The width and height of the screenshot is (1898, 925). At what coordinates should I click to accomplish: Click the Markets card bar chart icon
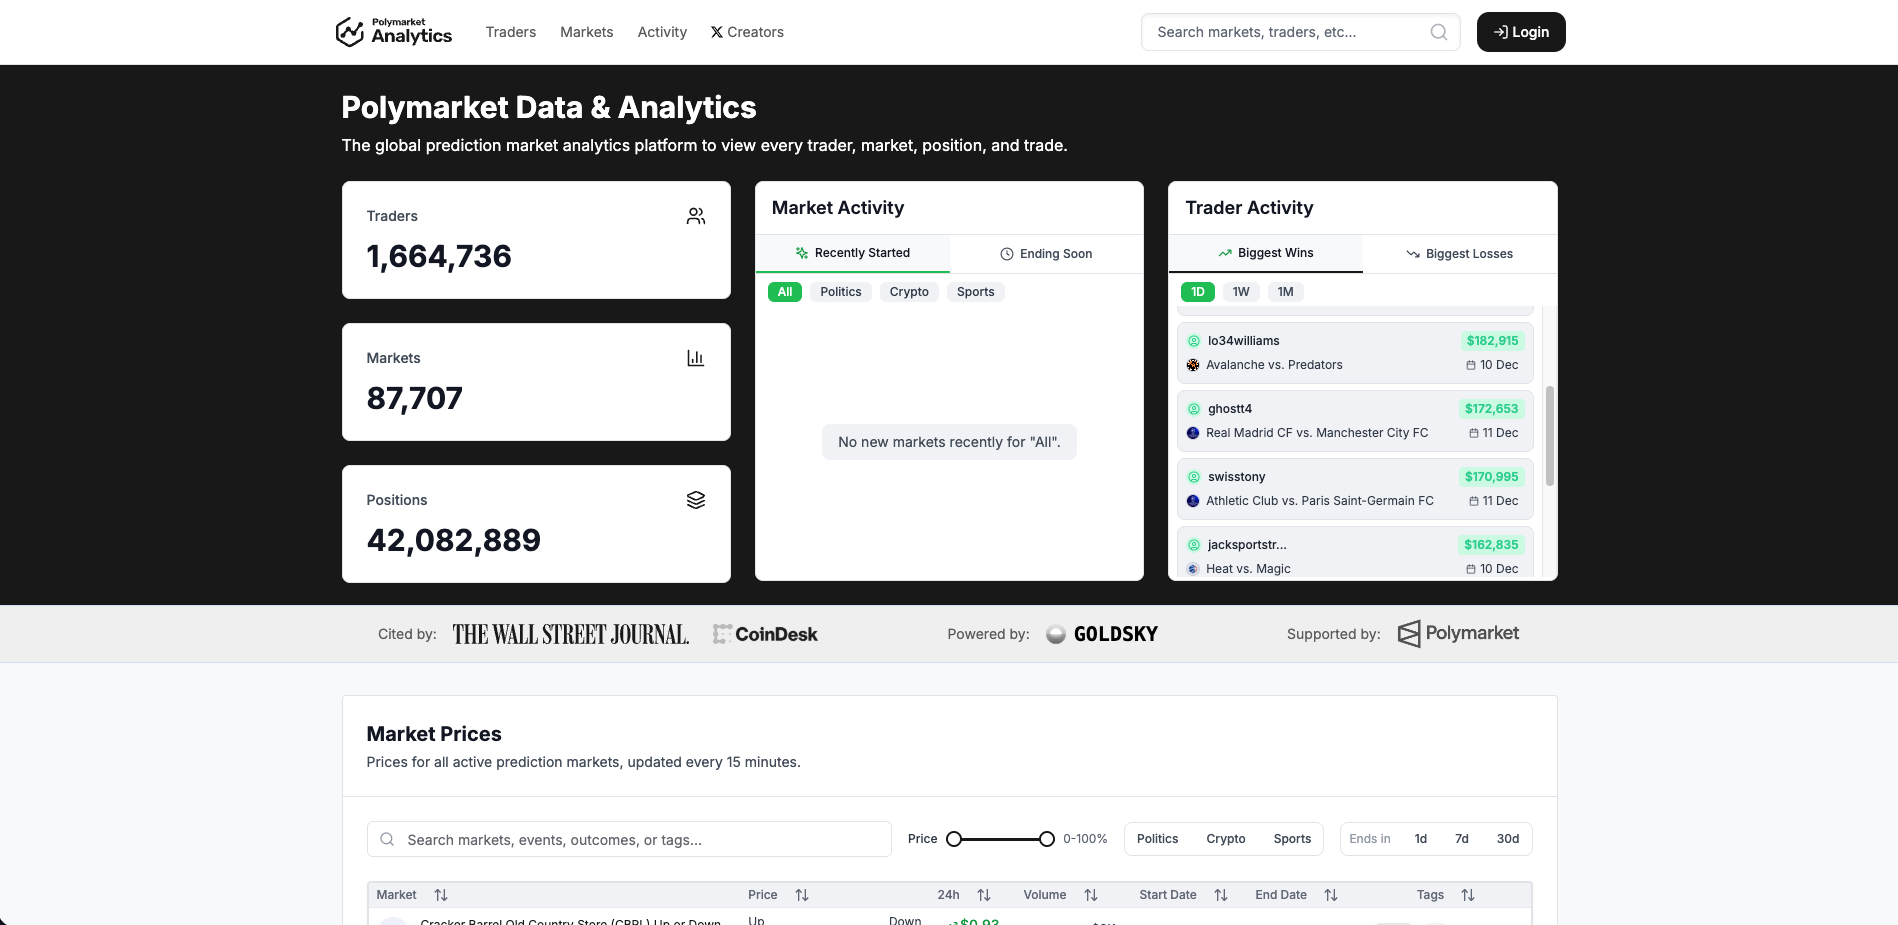coord(696,358)
